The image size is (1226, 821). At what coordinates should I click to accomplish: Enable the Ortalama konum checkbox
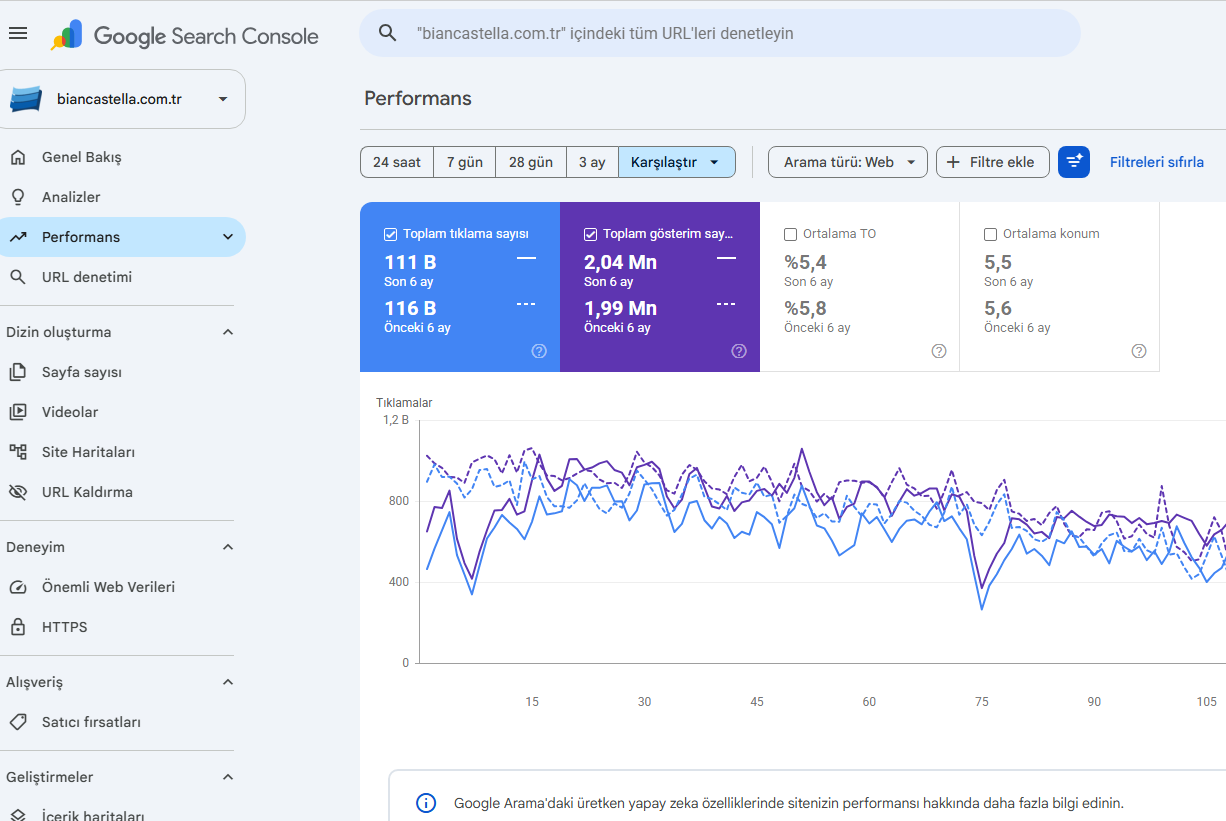coord(991,234)
